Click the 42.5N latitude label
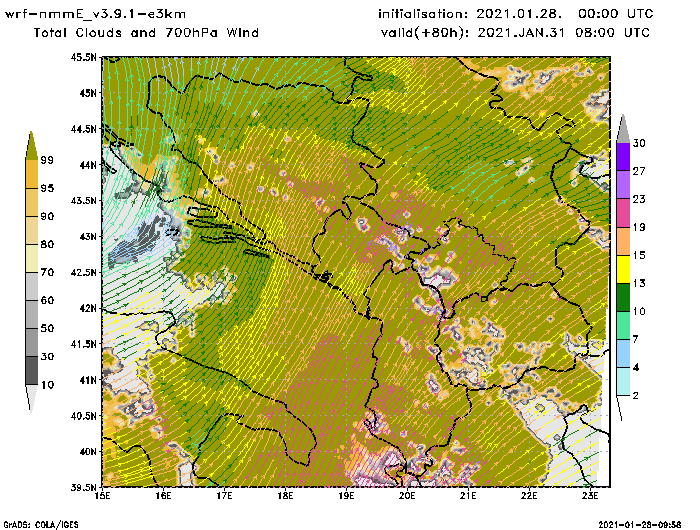 coord(83,272)
